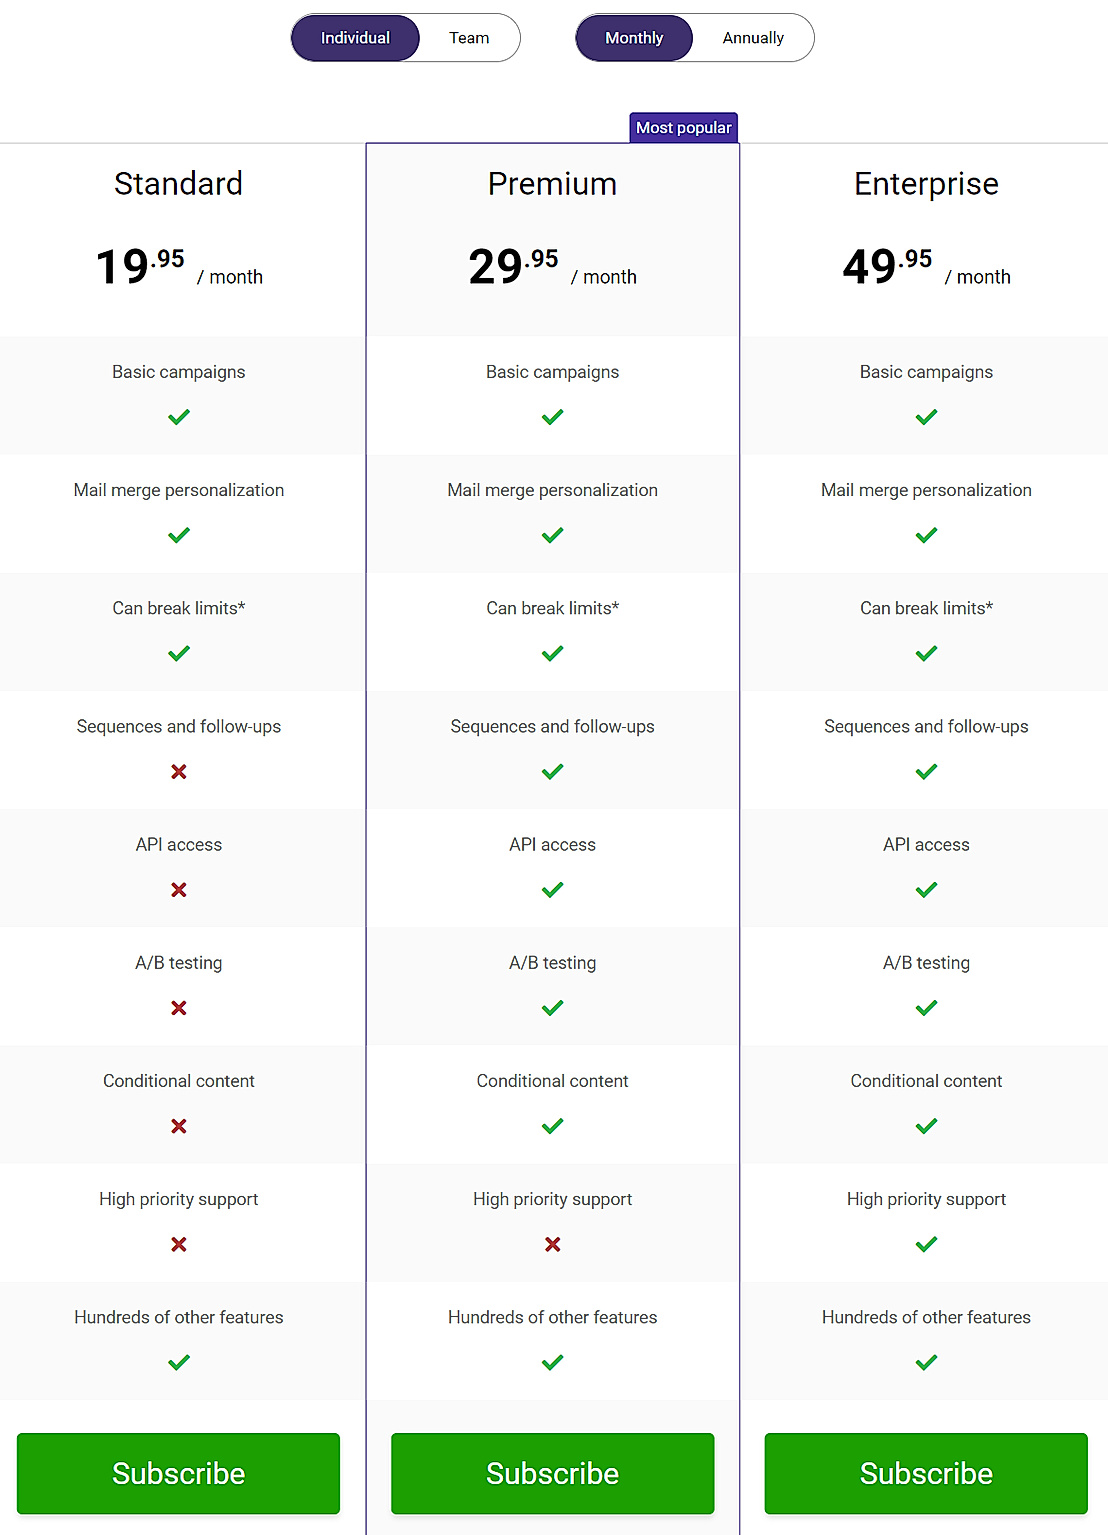Click the red cross under Standard Sequences and follow-ups

pyautogui.click(x=178, y=771)
